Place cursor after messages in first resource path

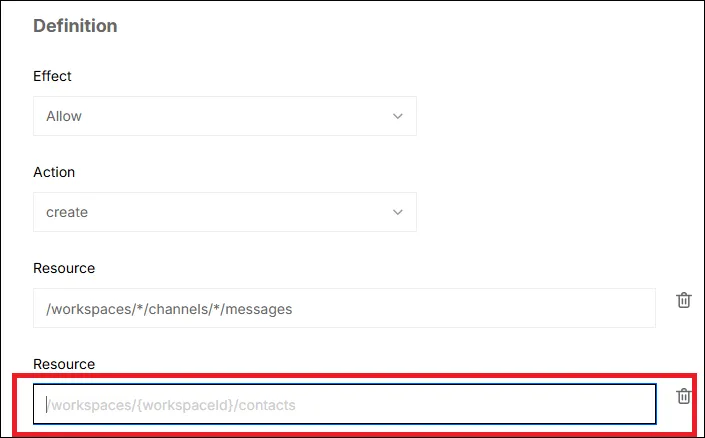(293, 309)
